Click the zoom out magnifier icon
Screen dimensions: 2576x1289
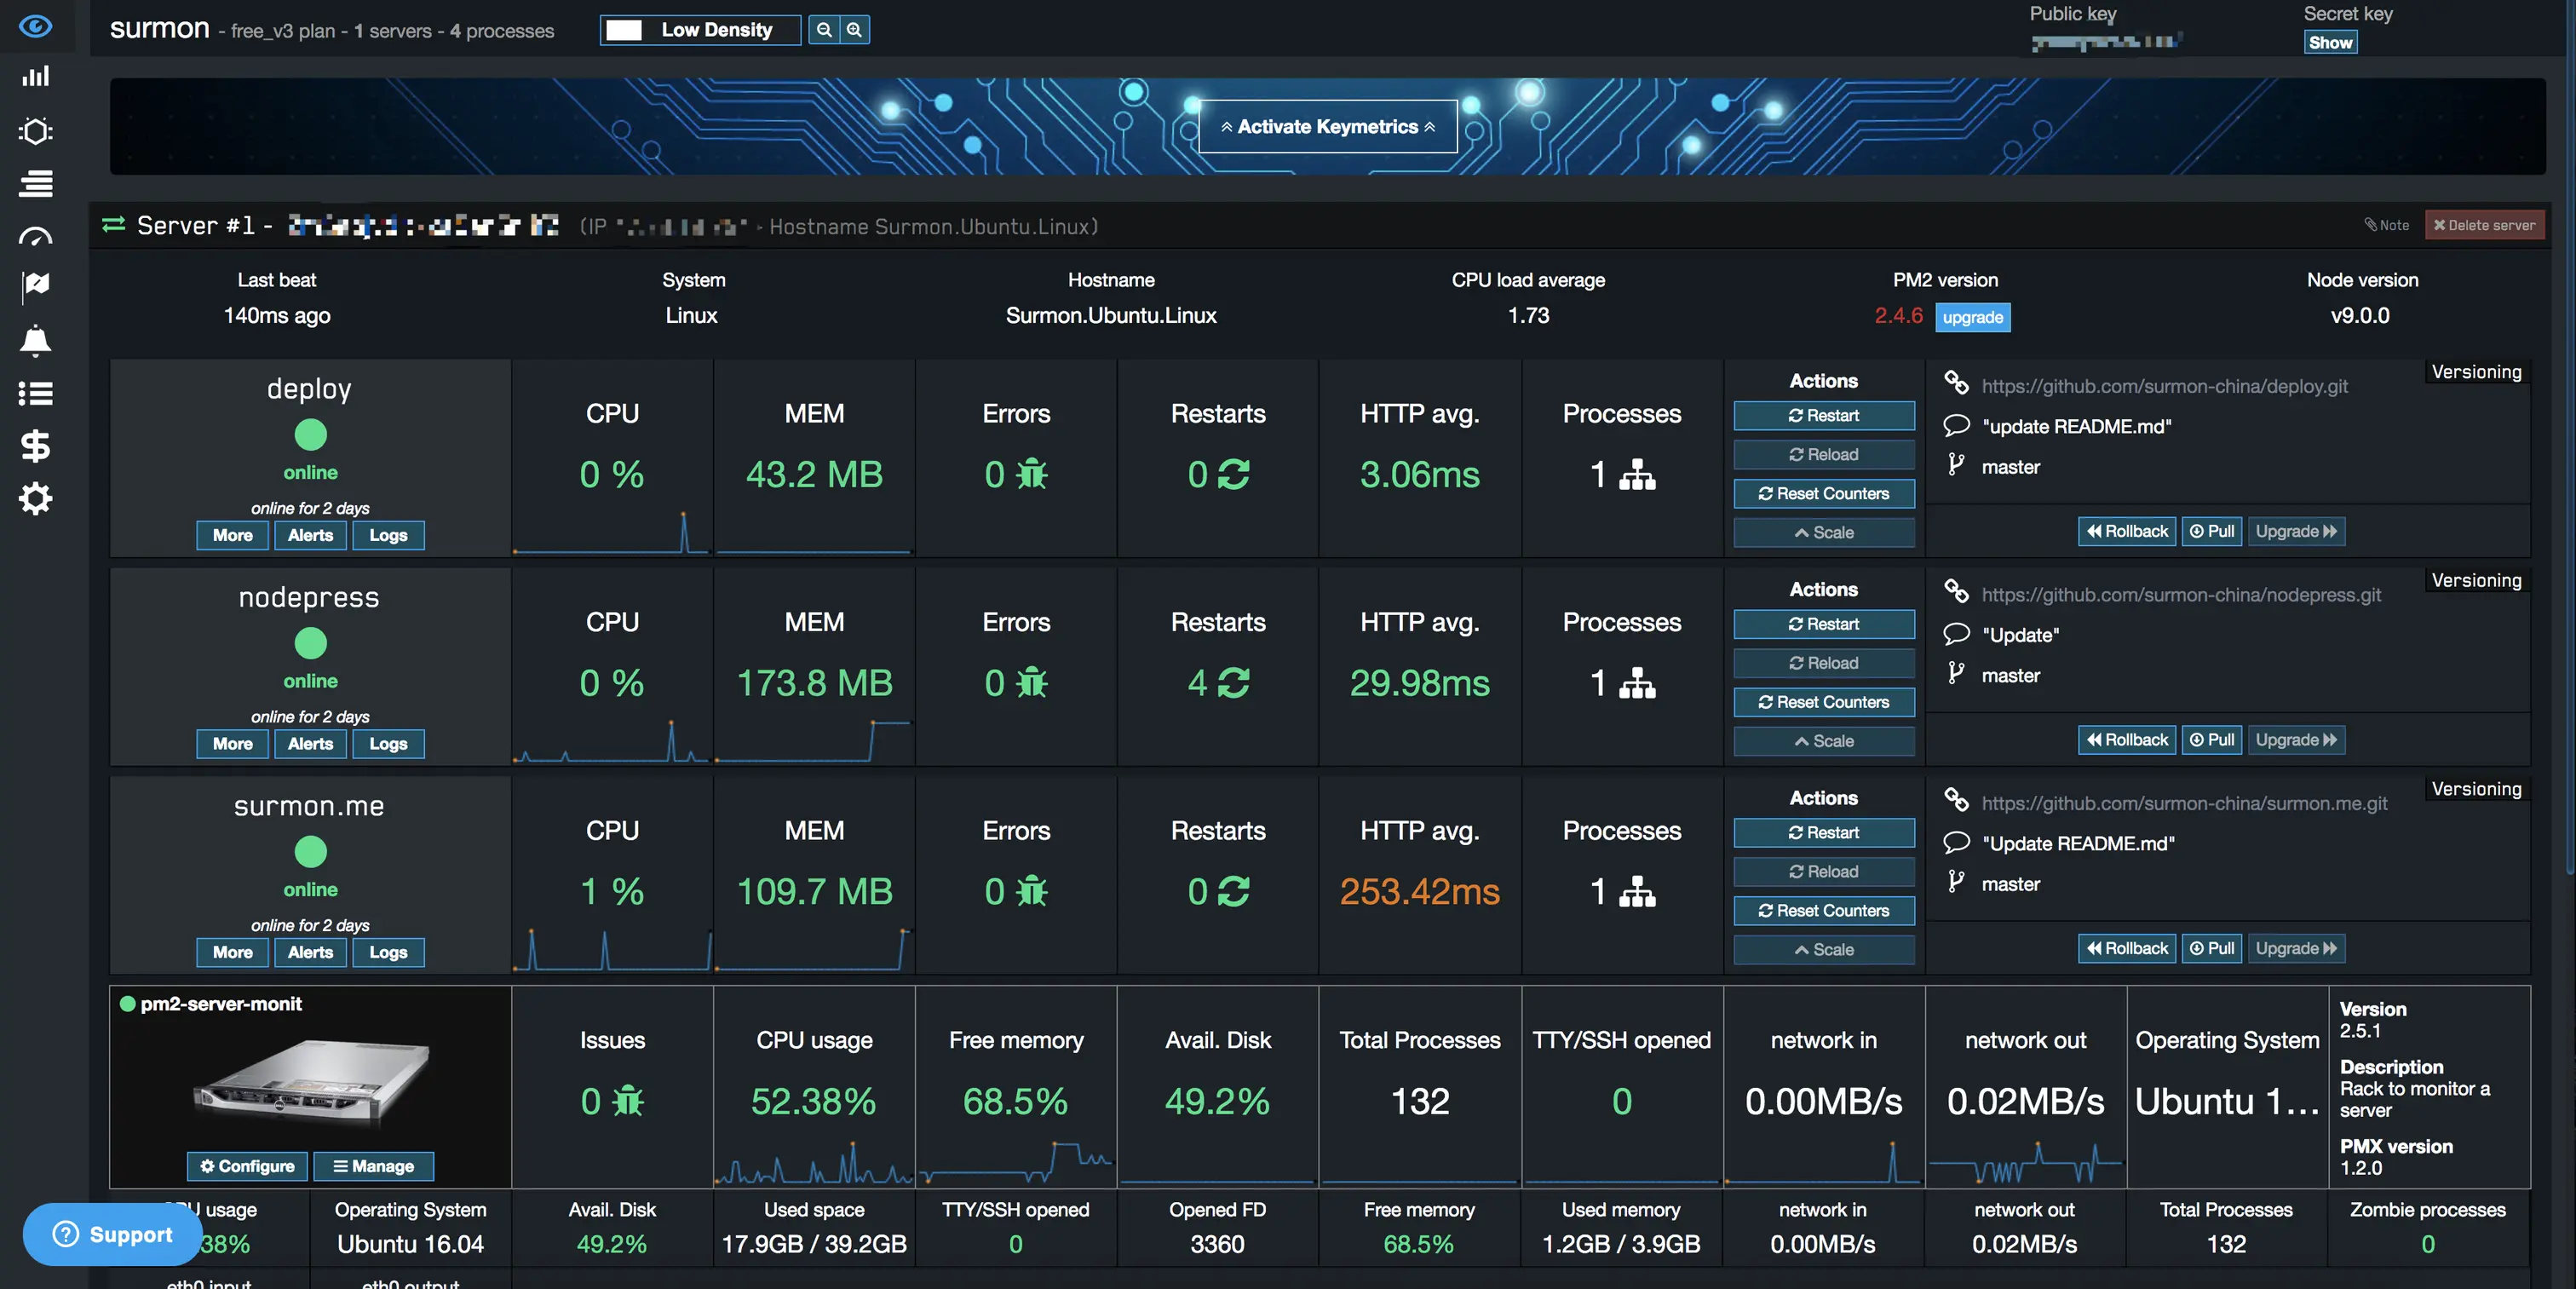pyautogui.click(x=824, y=30)
